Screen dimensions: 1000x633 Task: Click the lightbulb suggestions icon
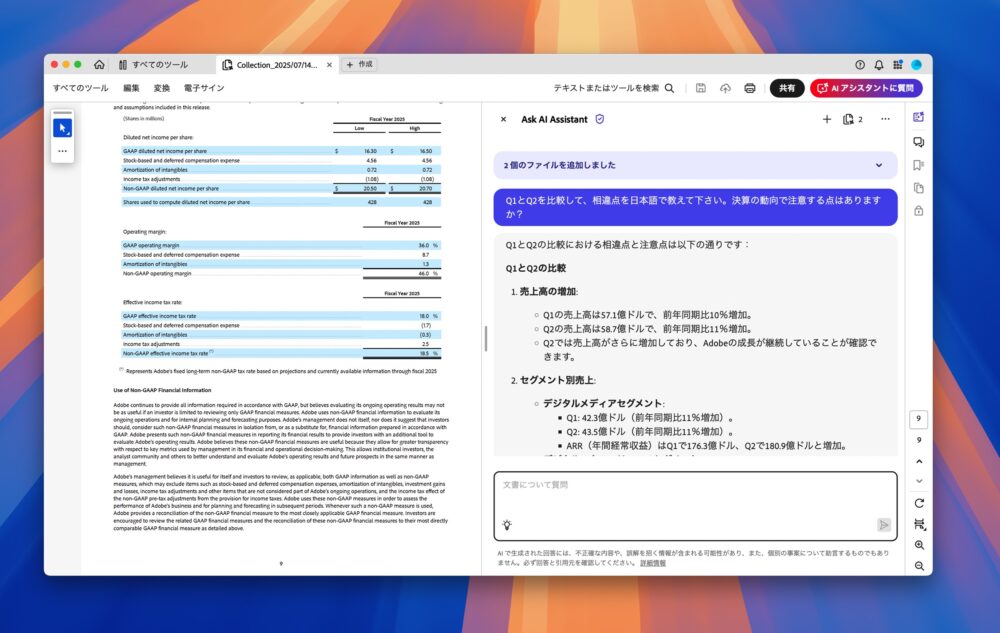coord(507,525)
